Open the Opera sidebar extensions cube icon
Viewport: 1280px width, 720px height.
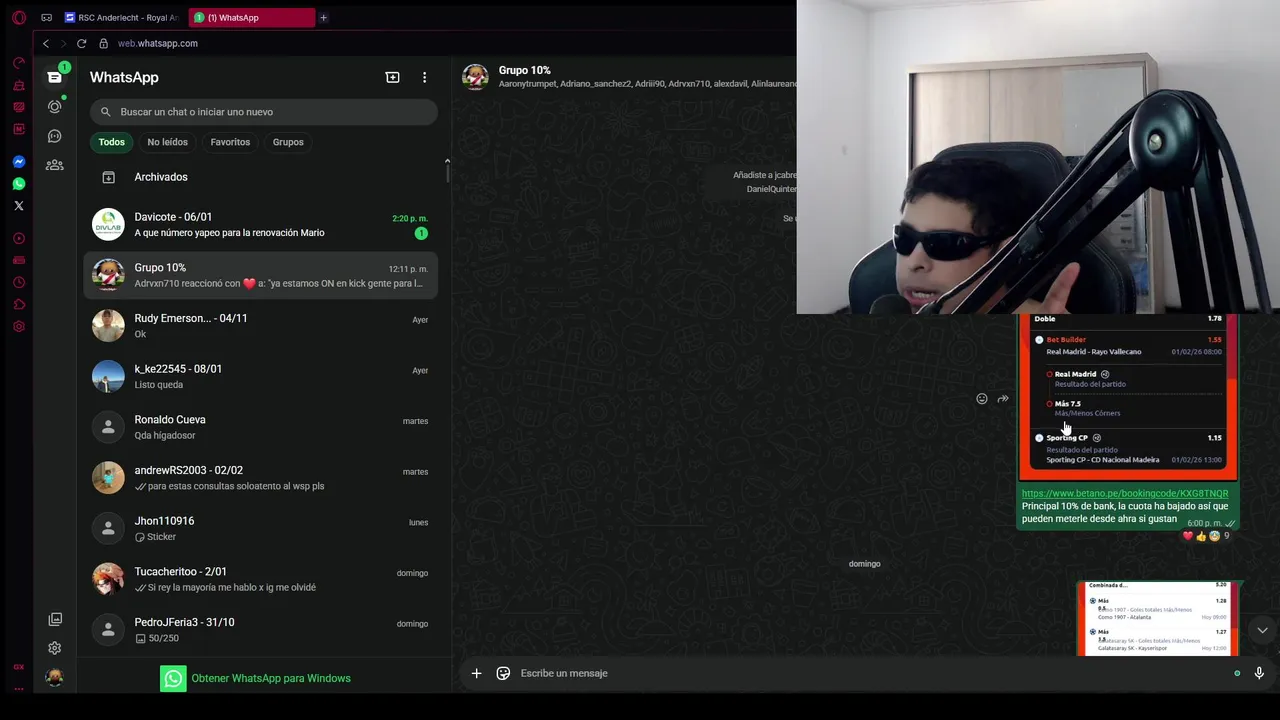pos(18,304)
